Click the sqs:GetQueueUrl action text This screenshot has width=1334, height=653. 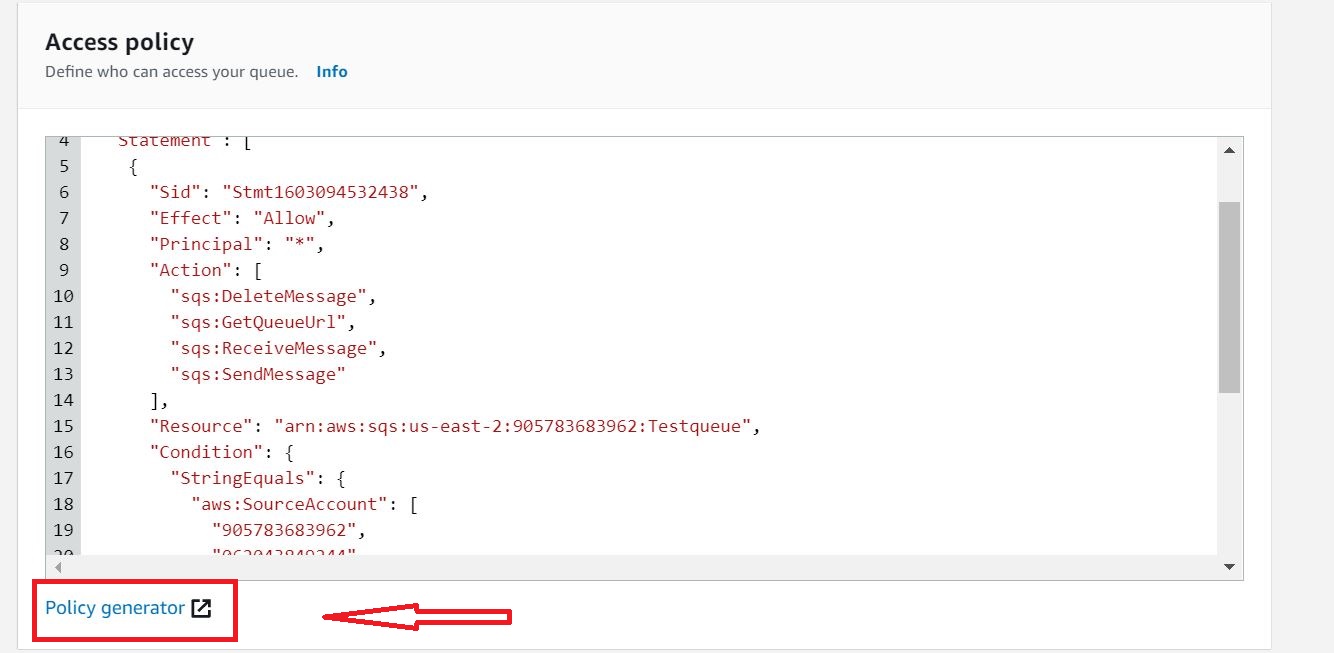pyautogui.click(x=262, y=322)
